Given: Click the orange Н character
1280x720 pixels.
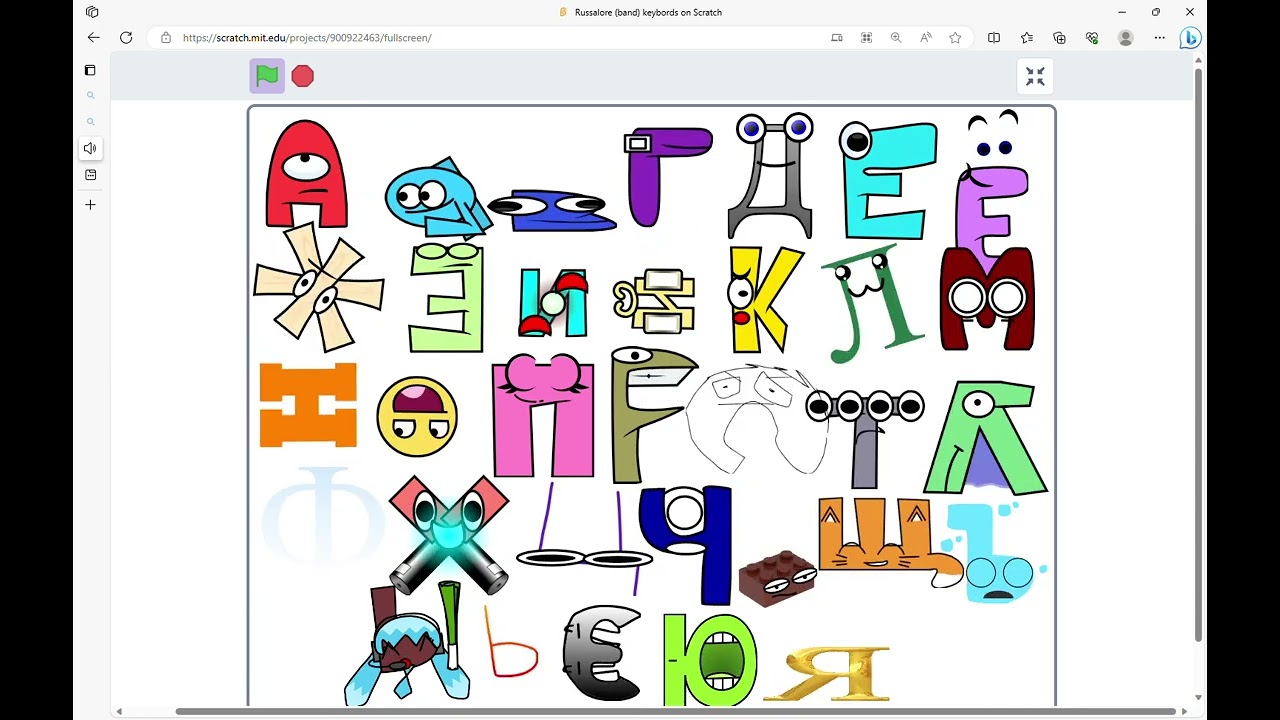Looking at the screenshot, I should tap(308, 405).
